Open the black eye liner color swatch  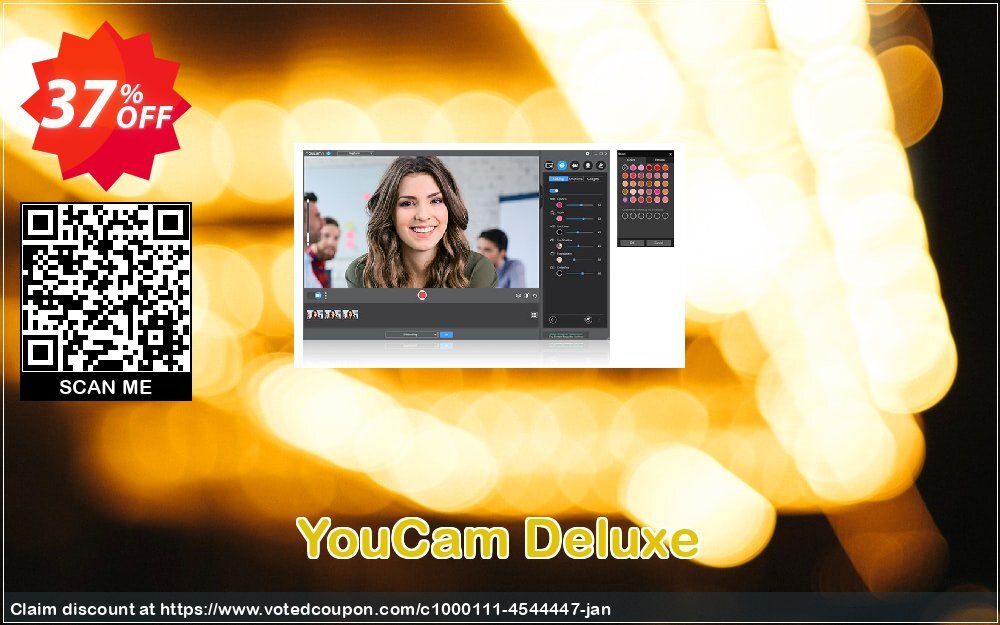tap(559, 232)
